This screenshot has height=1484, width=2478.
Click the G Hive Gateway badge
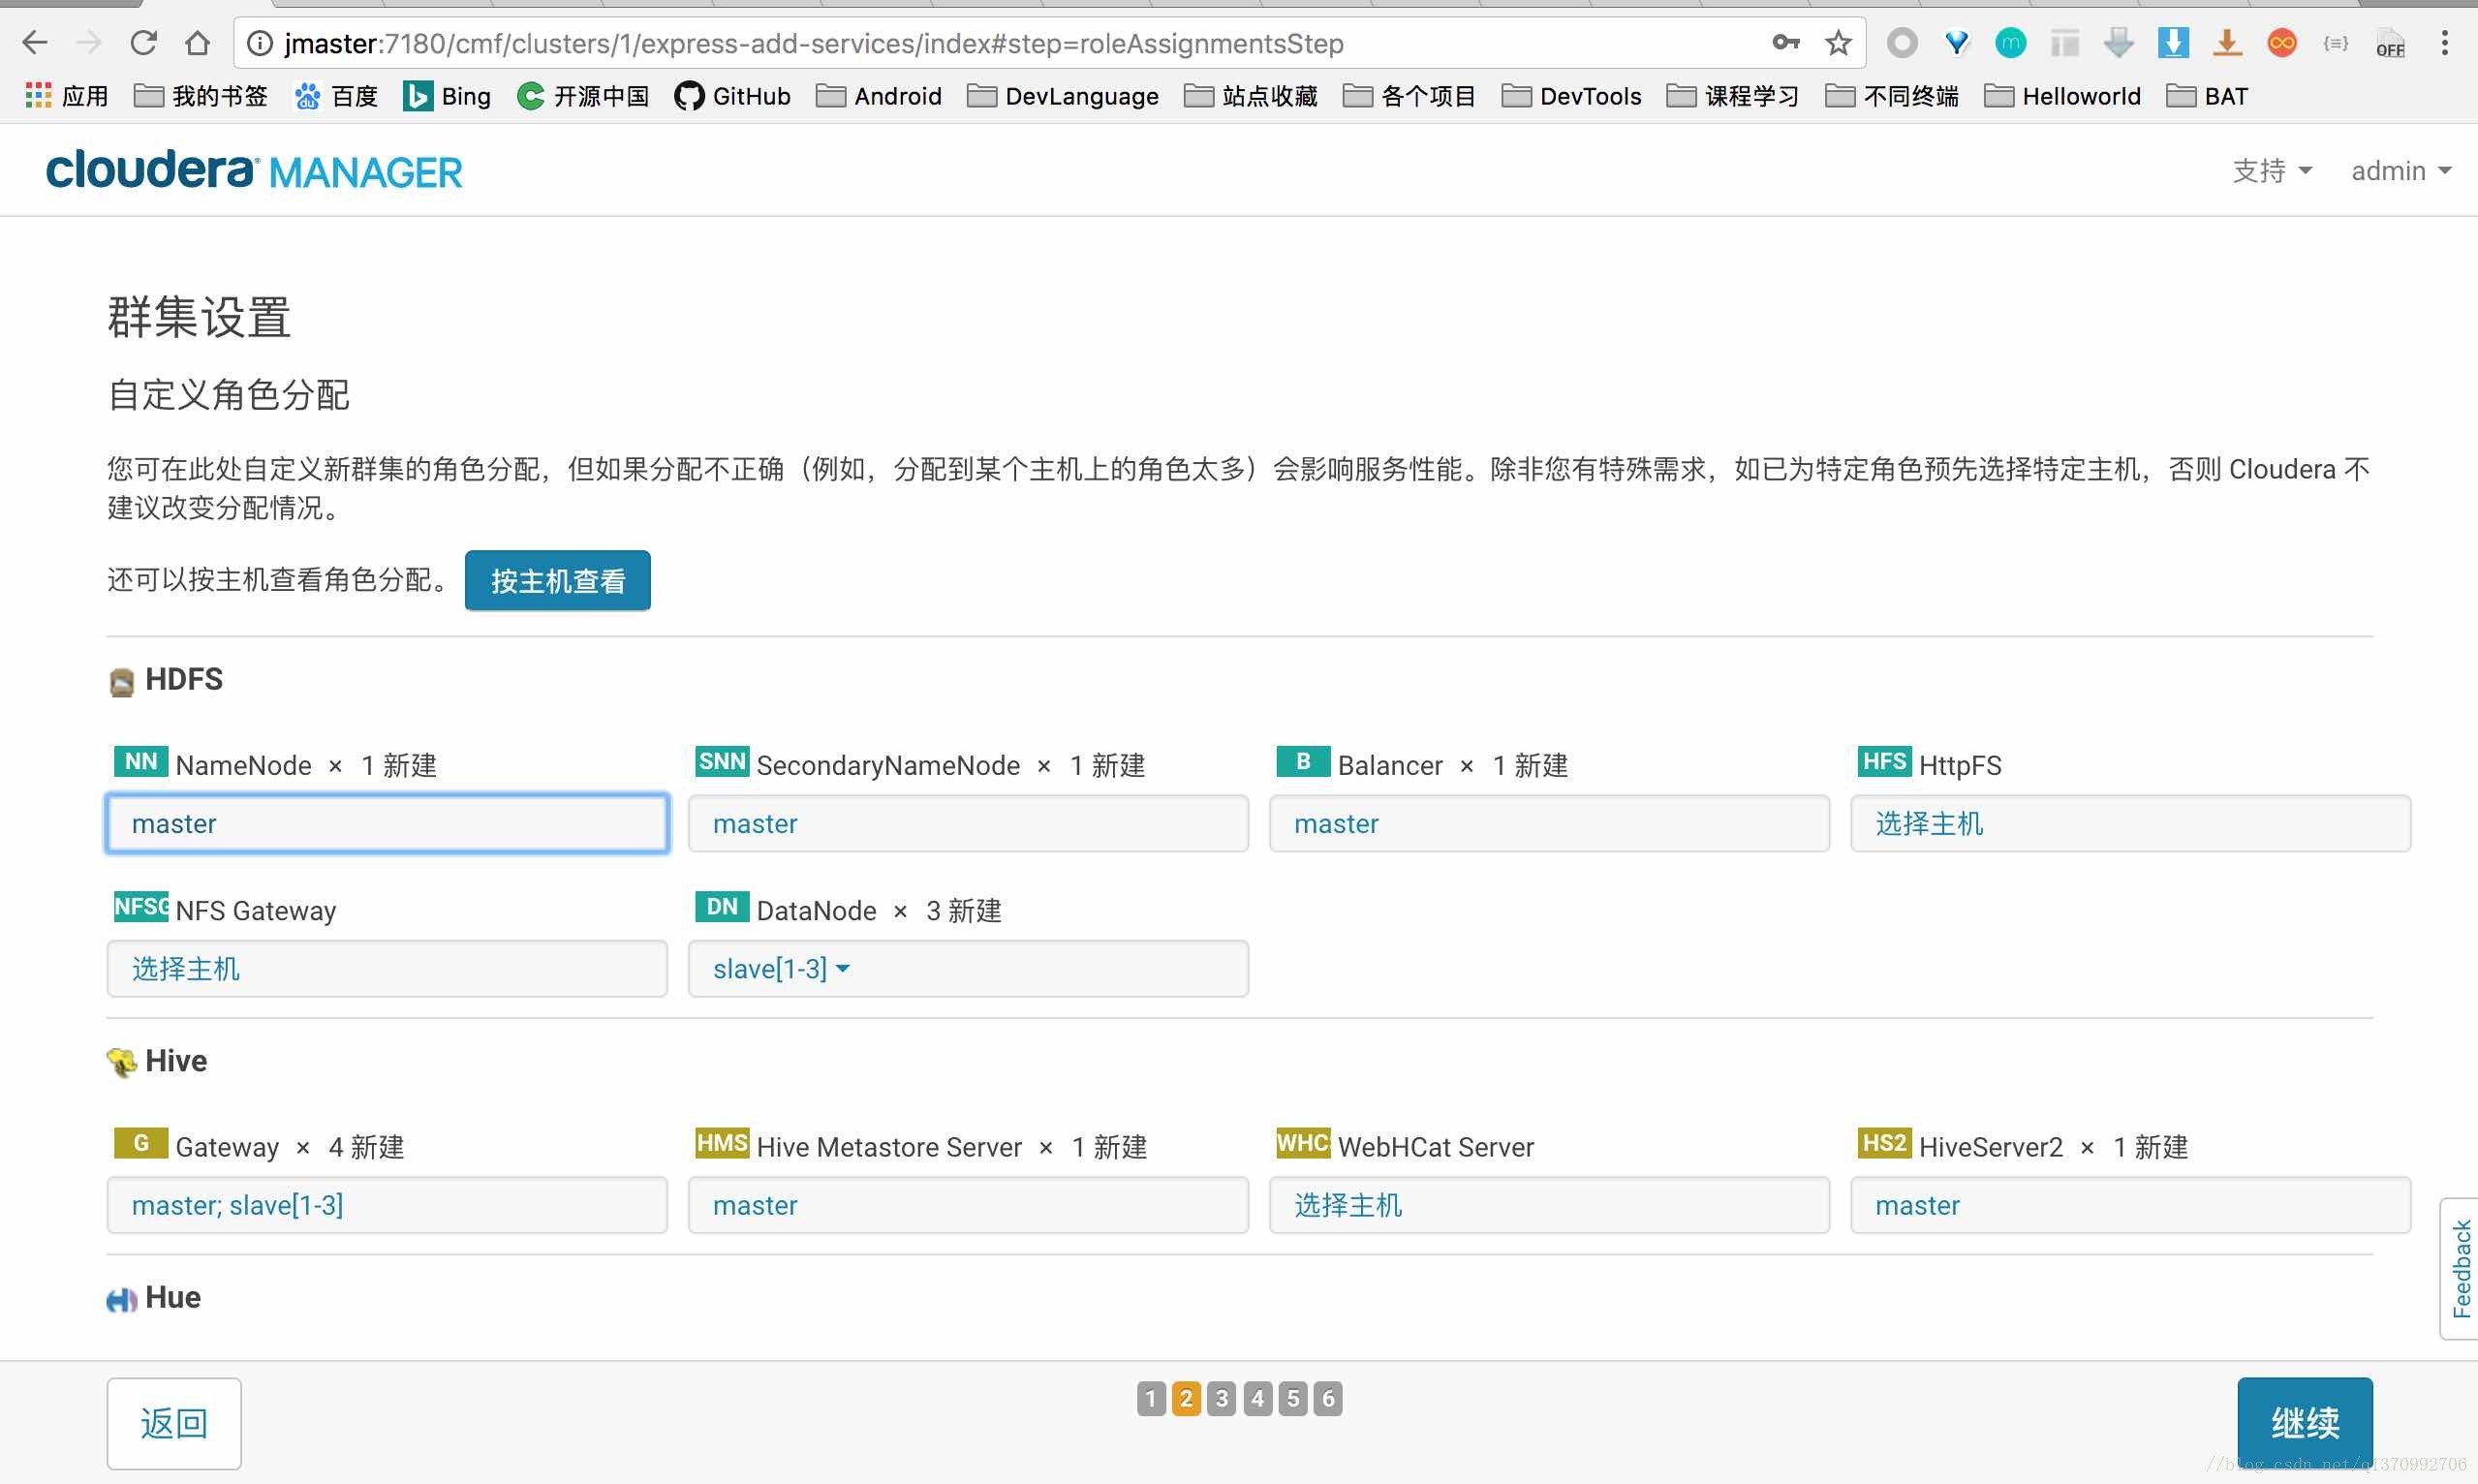click(x=141, y=1143)
